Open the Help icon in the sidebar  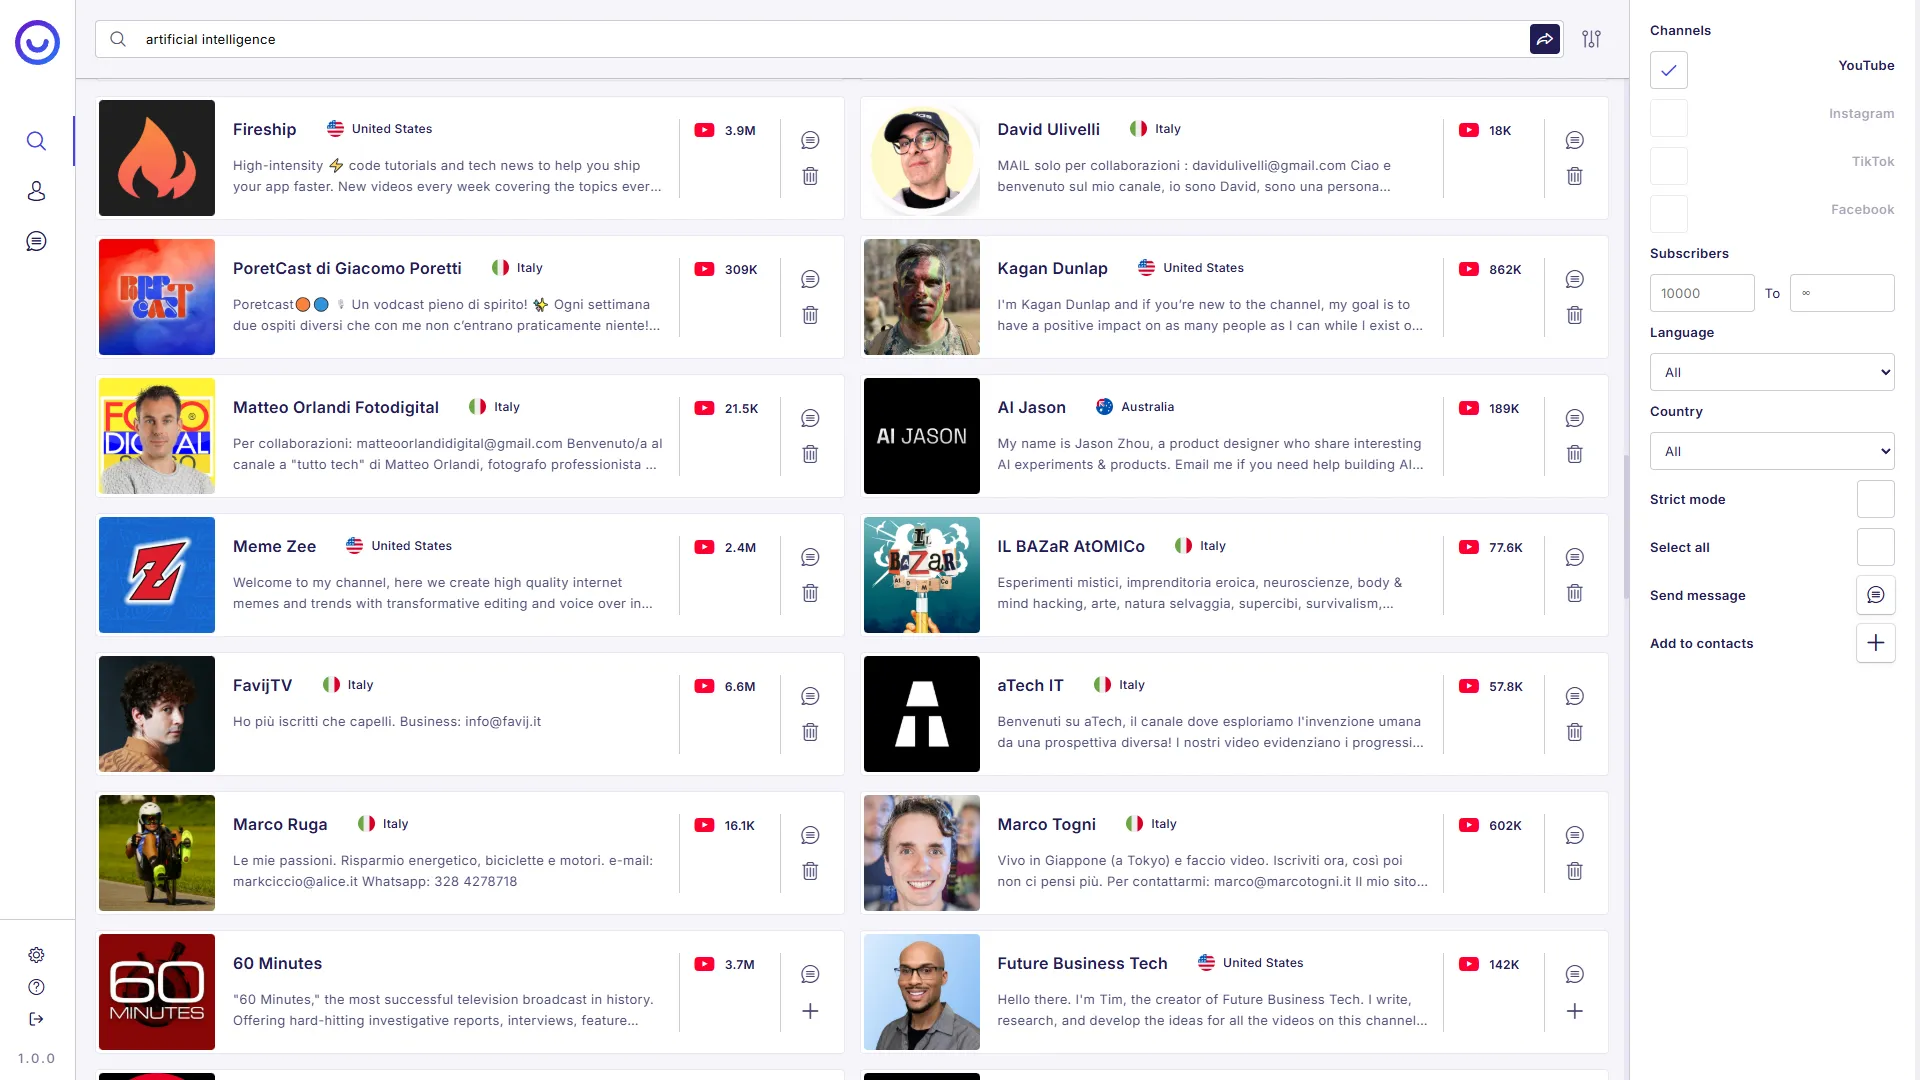[x=36, y=987]
